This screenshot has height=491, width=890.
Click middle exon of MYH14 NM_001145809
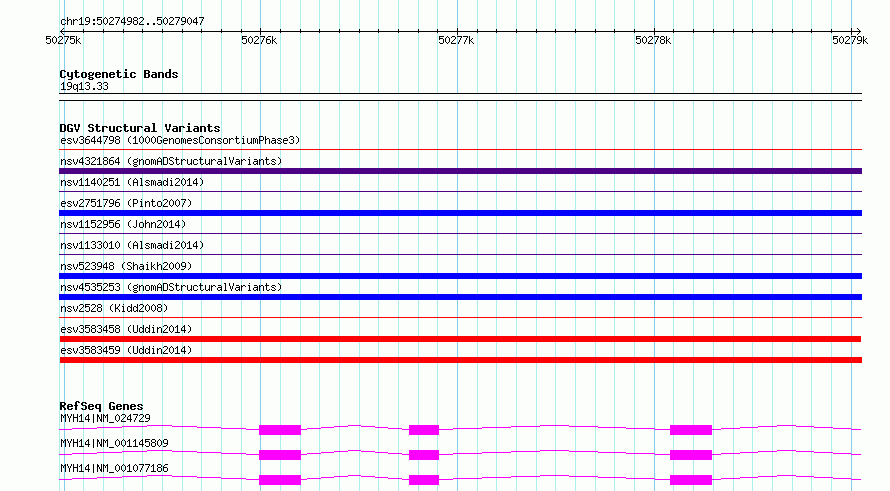(x=424, y=455)
